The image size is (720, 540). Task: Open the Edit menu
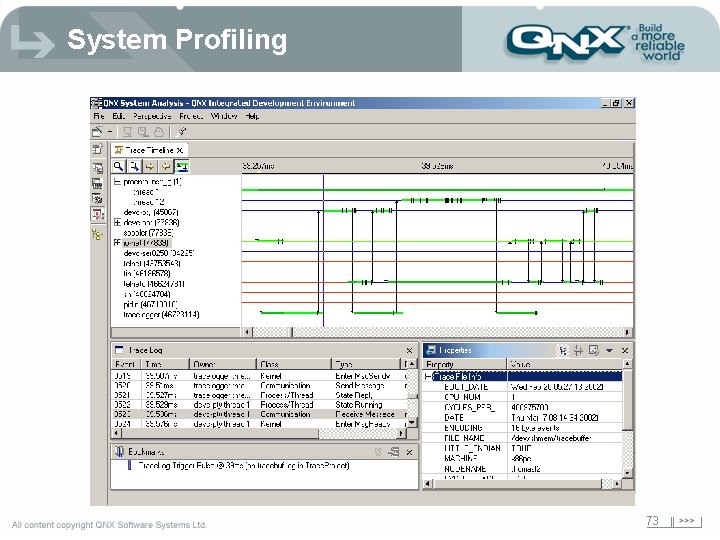click(118, 116)
